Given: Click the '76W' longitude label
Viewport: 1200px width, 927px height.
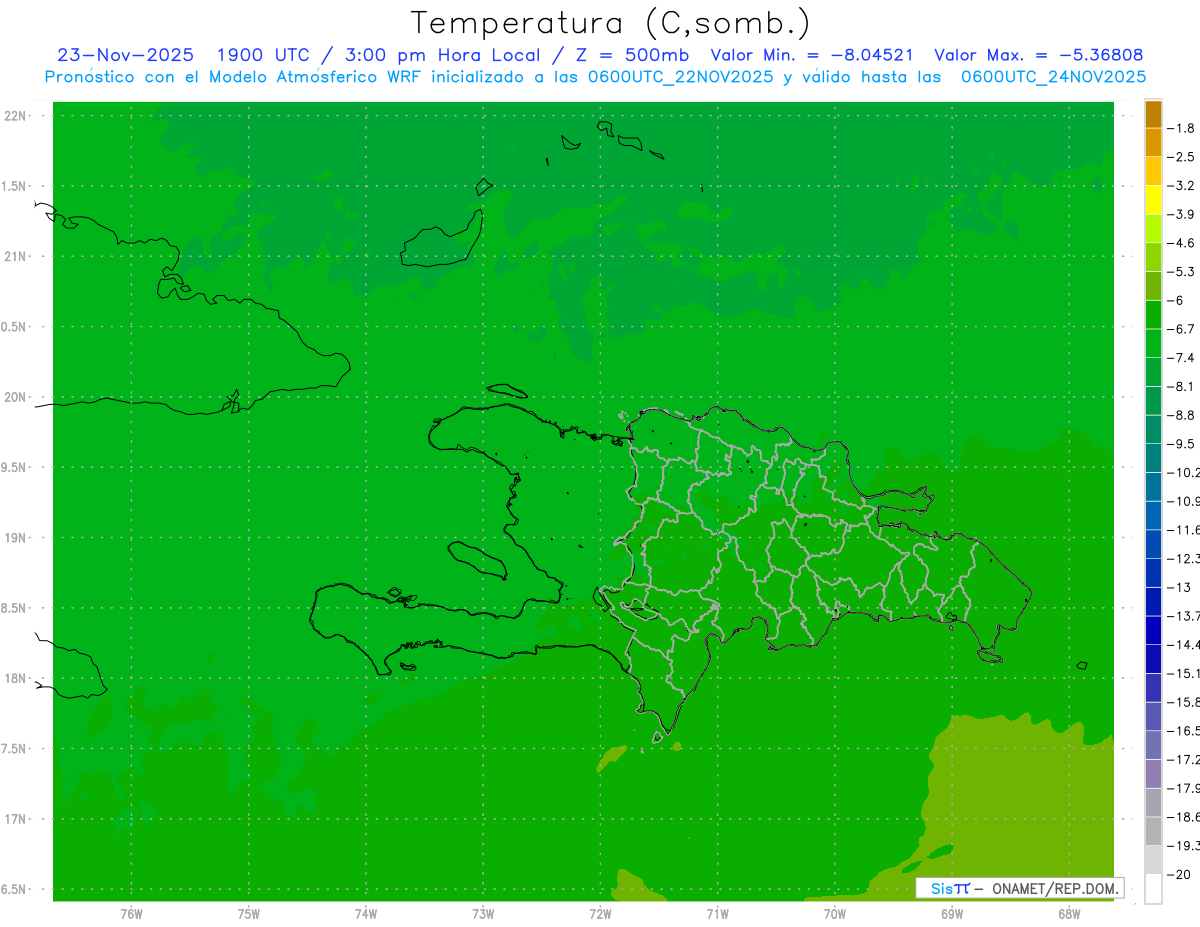Looking at the screenshot, I should point(131,913).
